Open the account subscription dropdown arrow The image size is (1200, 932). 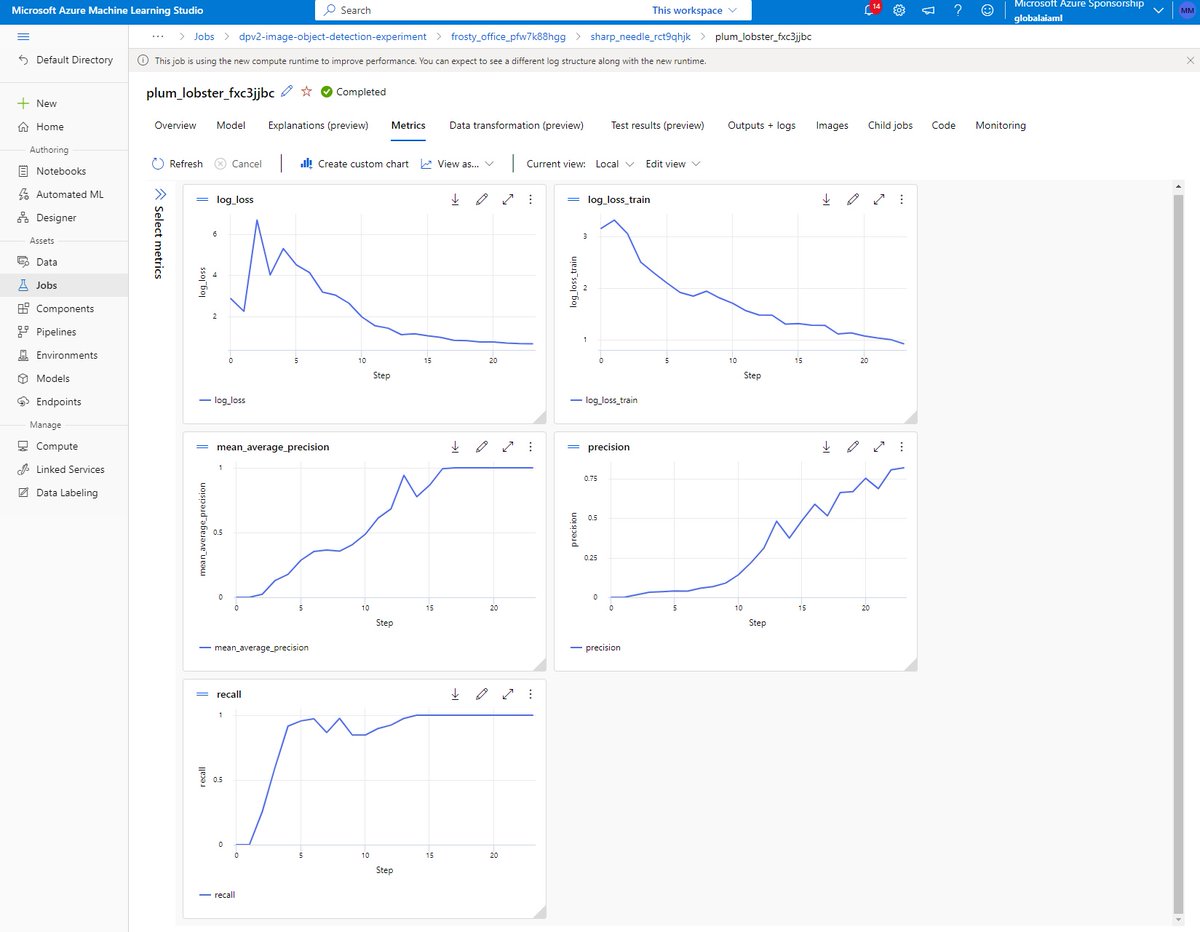(x=1159, y=10)
